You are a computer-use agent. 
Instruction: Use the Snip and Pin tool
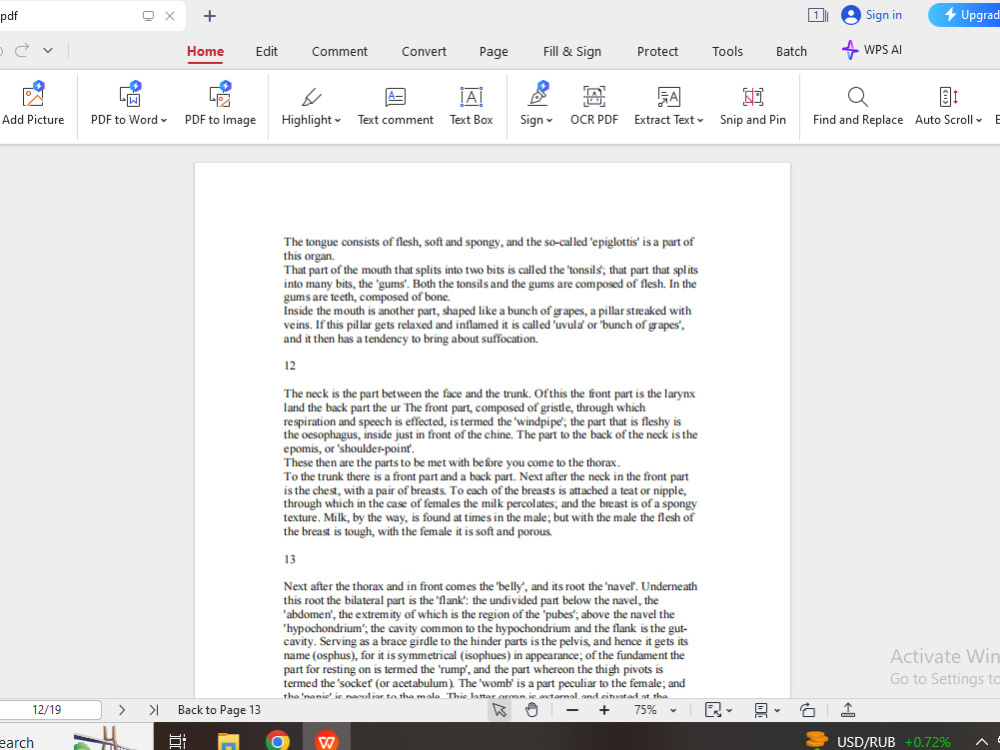point(753,105)
